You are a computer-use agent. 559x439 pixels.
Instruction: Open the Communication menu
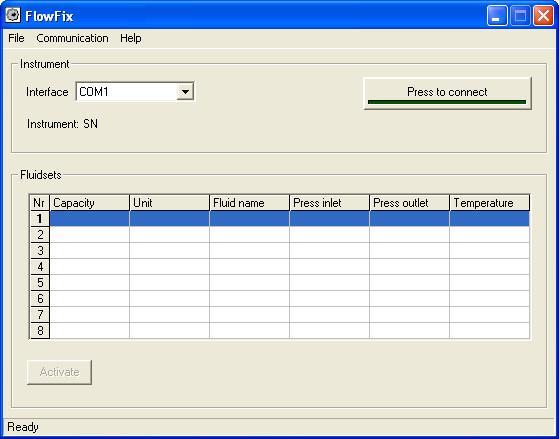pyautogui.click(x=72, y=38)
